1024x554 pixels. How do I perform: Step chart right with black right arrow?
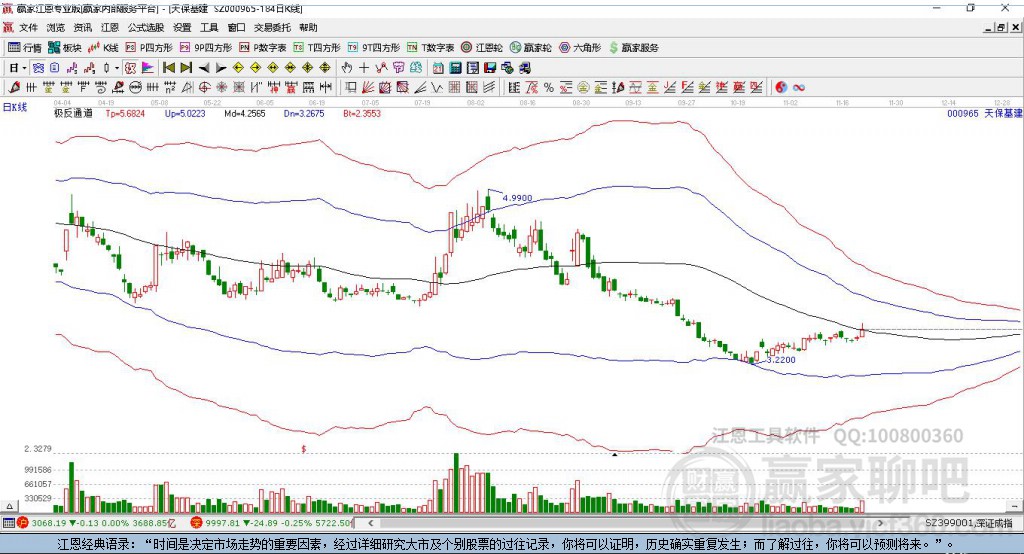(x=221, y=68)
